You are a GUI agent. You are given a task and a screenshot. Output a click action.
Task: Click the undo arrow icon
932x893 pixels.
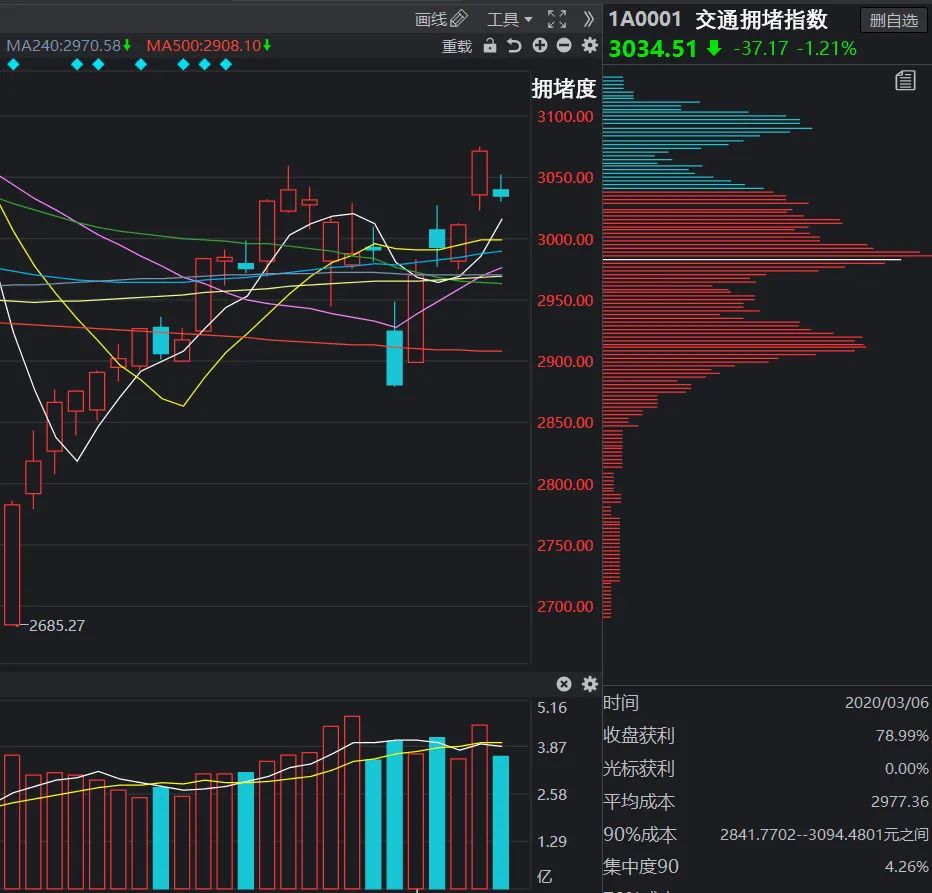pyautogui.click(x=514, y=46)
